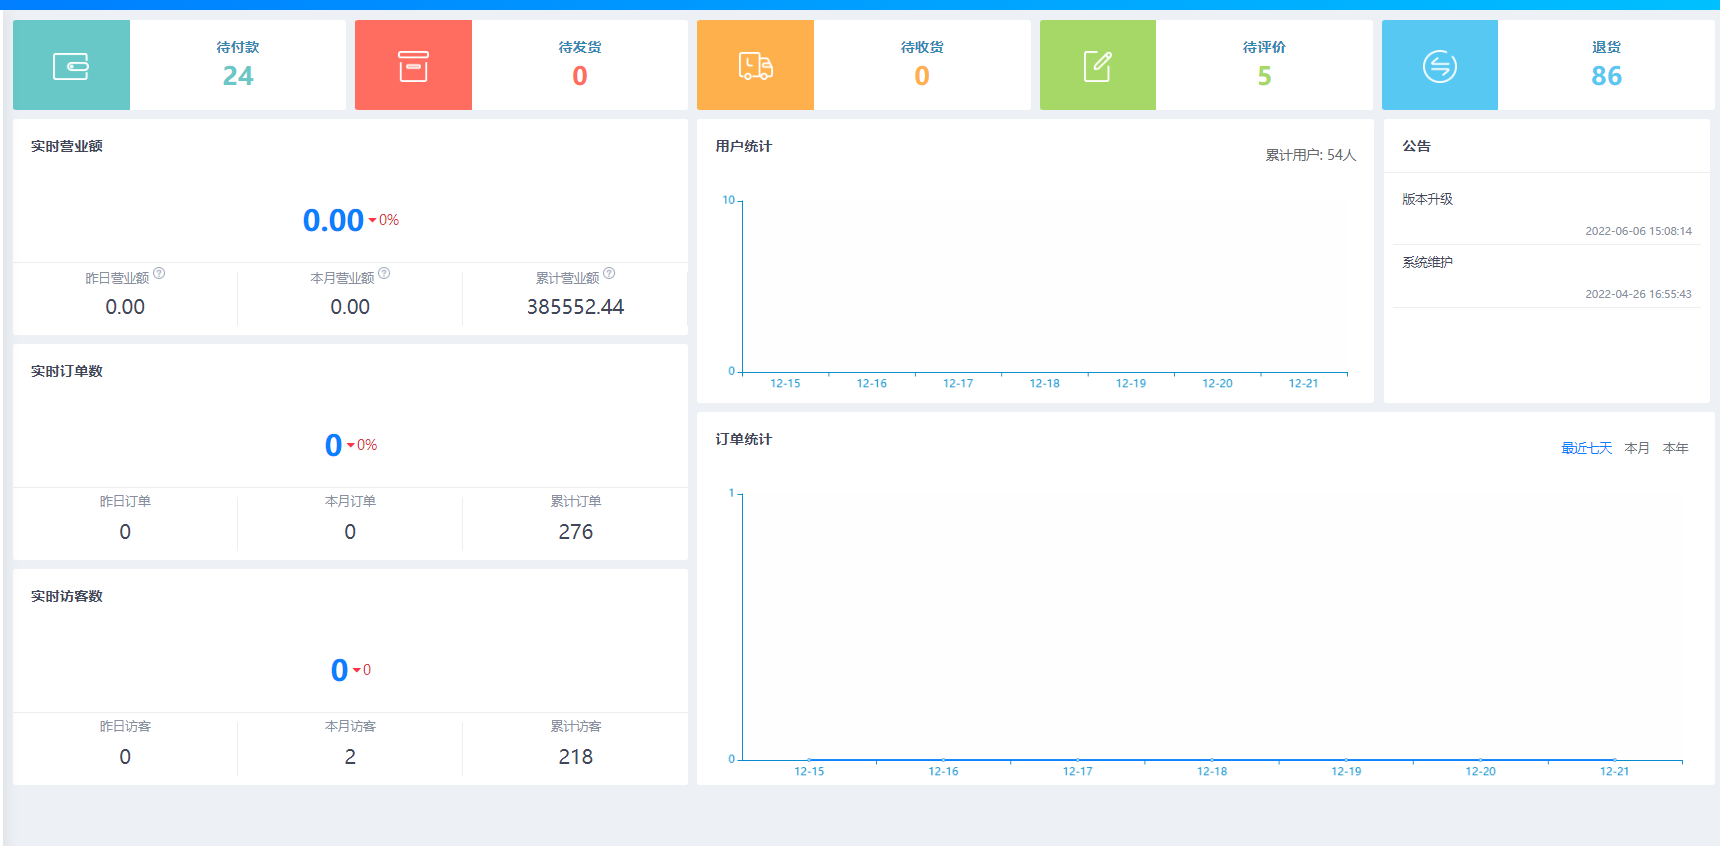The height and width of the screenshot is (846, 1720).
Task: Click help icon beside 累计营业额
Action: [x=609, y=273]
